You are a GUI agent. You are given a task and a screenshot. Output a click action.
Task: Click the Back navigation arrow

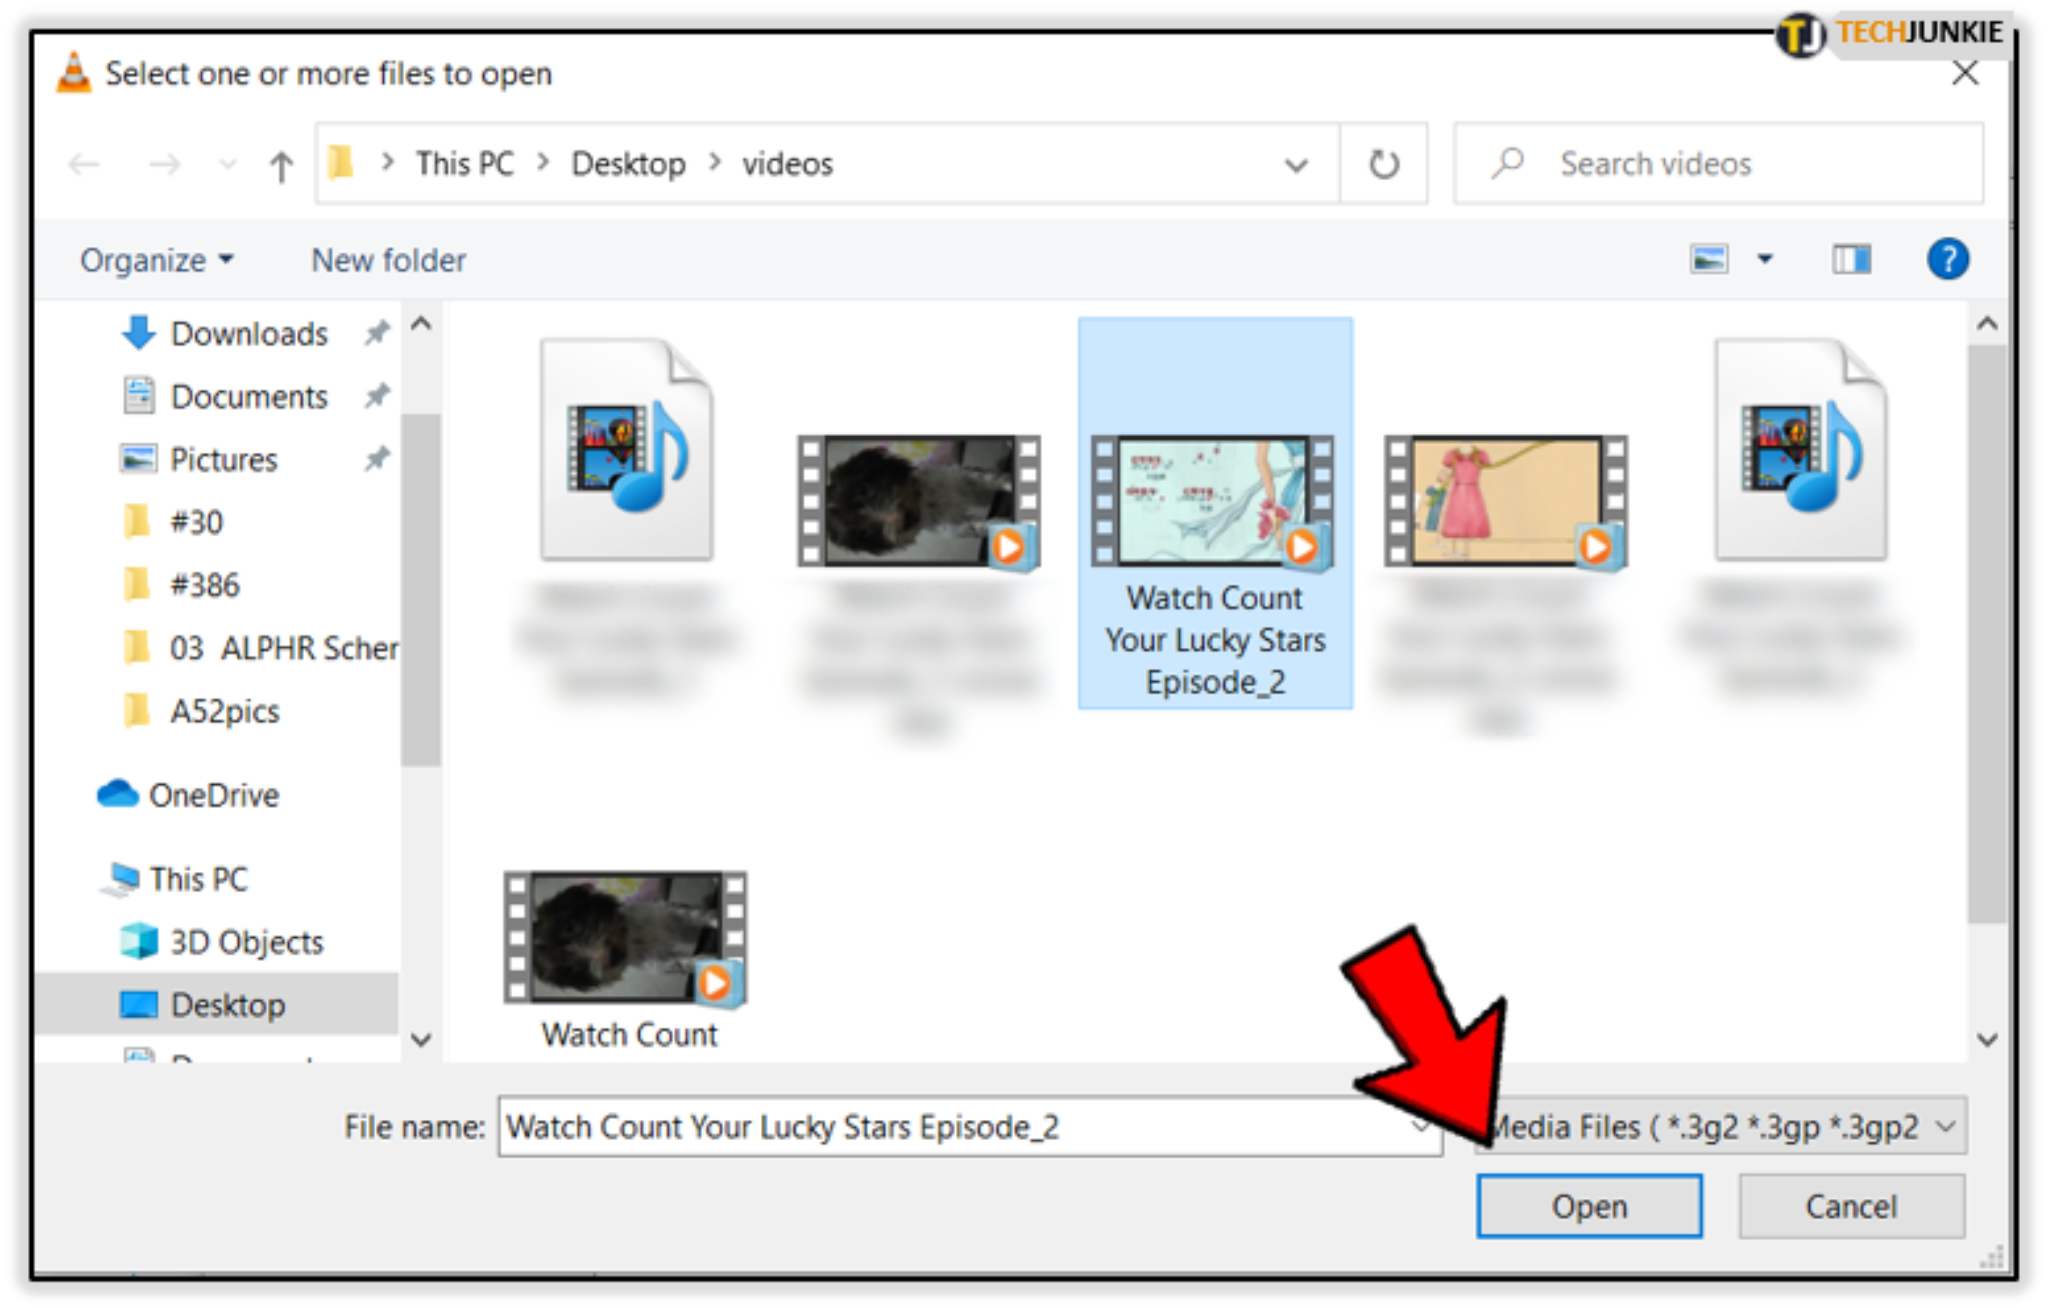pos(85,163)
